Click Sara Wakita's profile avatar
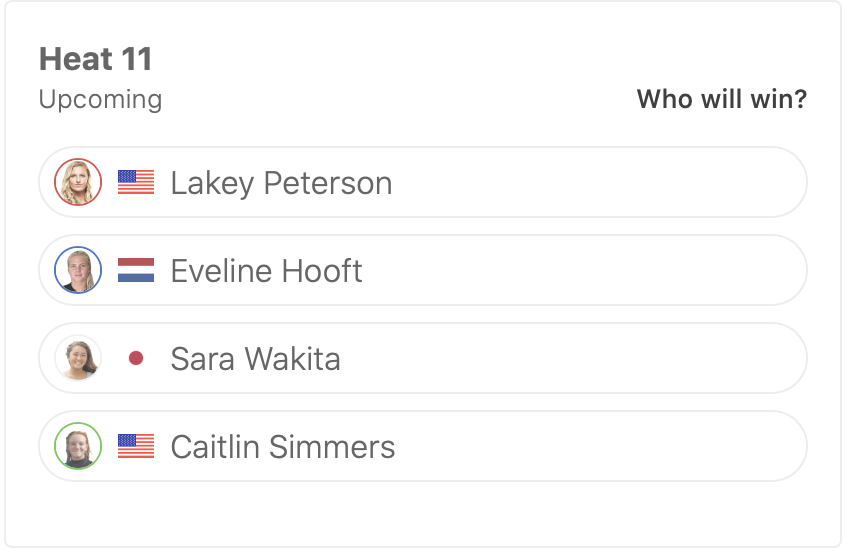 [78, 358]
